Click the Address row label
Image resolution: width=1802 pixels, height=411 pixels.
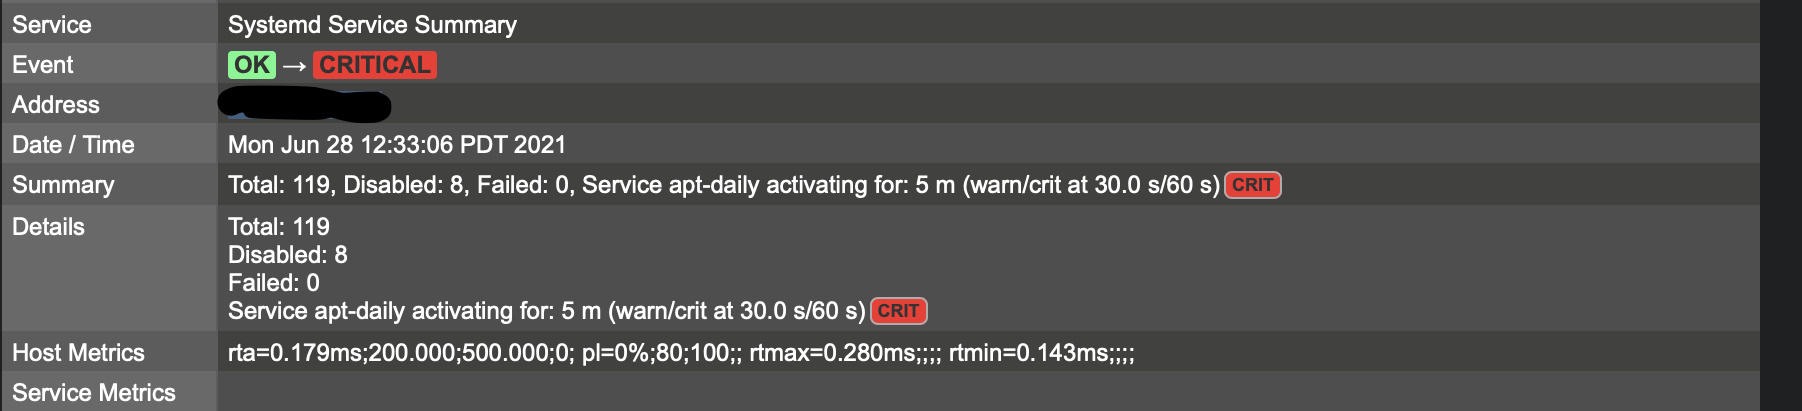coord(56,105)
